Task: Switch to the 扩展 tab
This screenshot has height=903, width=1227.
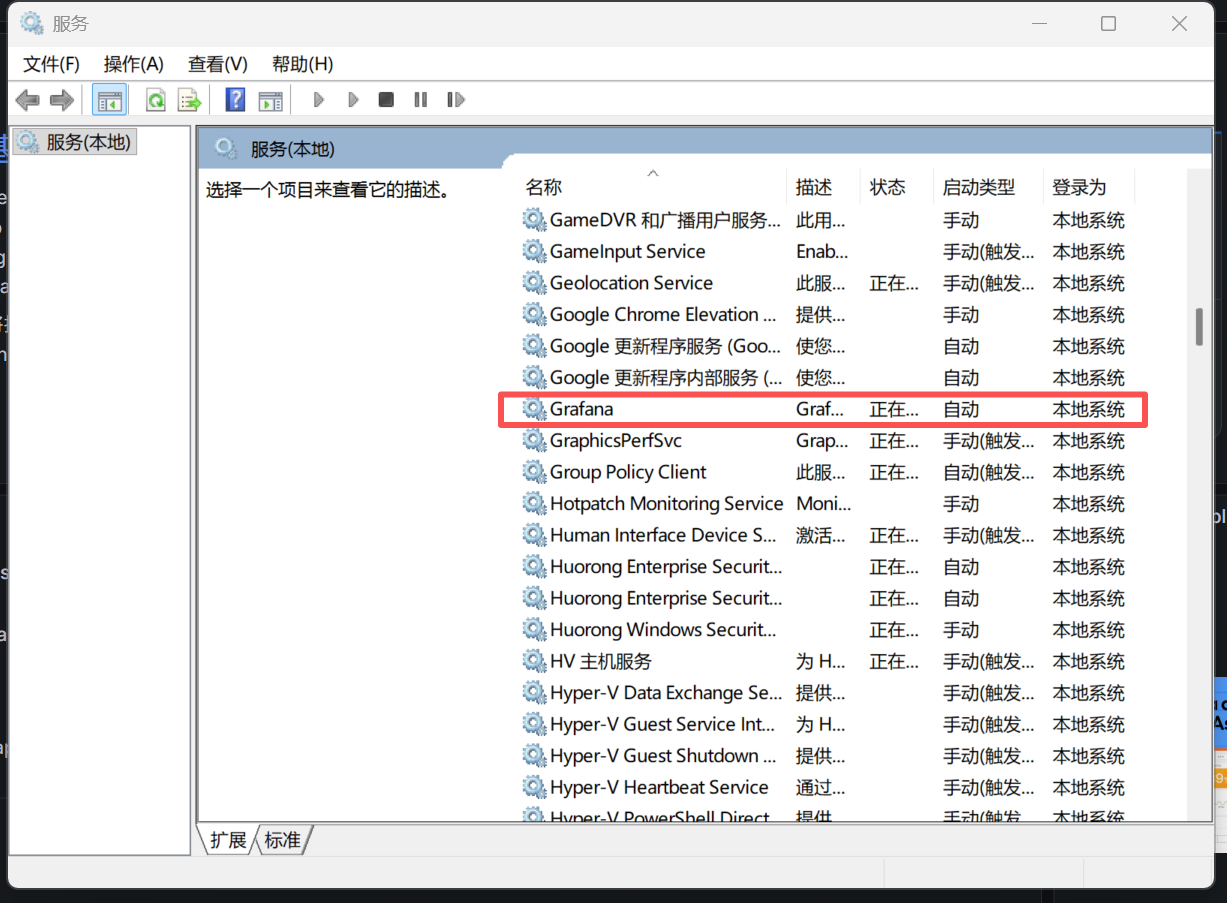Action: click(228, 840)
